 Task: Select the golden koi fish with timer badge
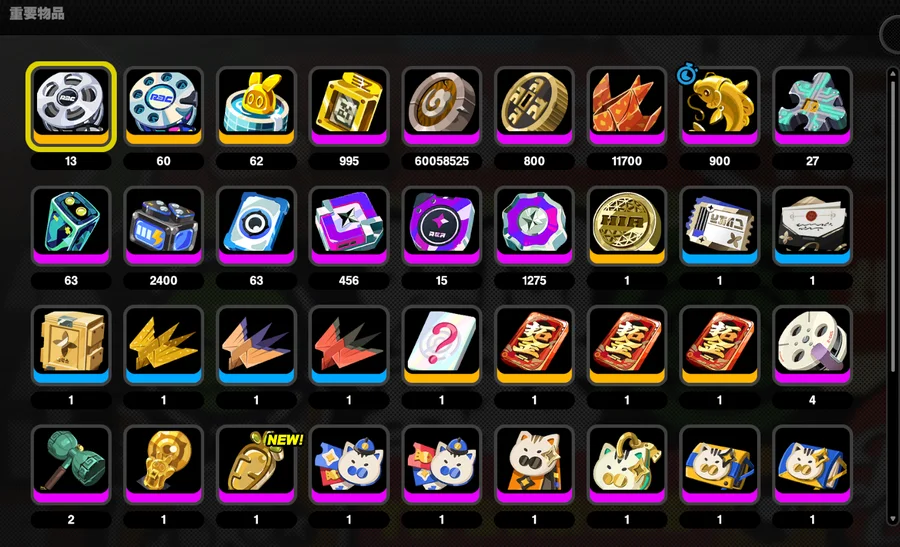(720, 106)
